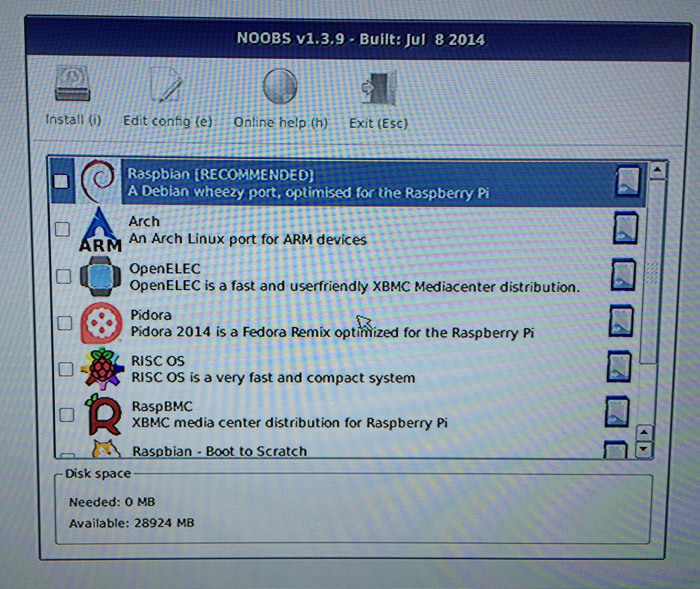The height and width of the screenshot is (589, 700).
Task: Click the lower scrollbar up arrow button
Action: pos(645,432)
